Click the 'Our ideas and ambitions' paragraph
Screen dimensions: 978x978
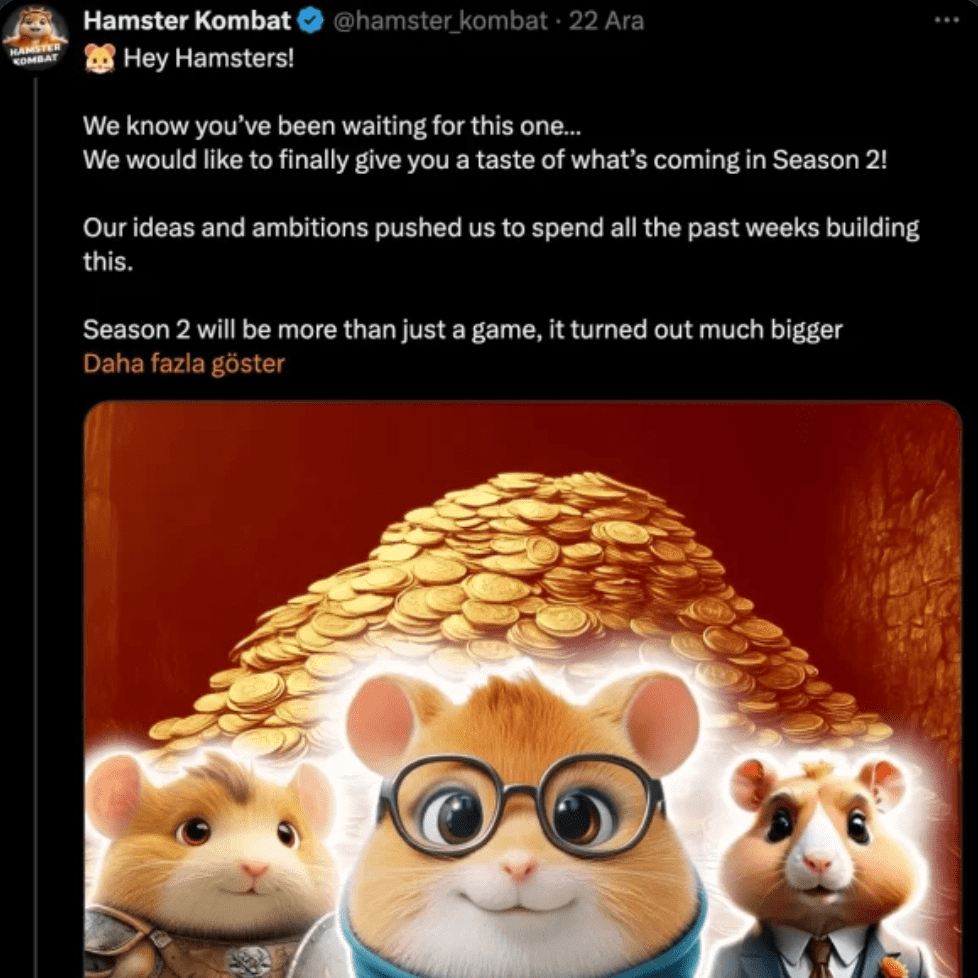pos(501,244)
